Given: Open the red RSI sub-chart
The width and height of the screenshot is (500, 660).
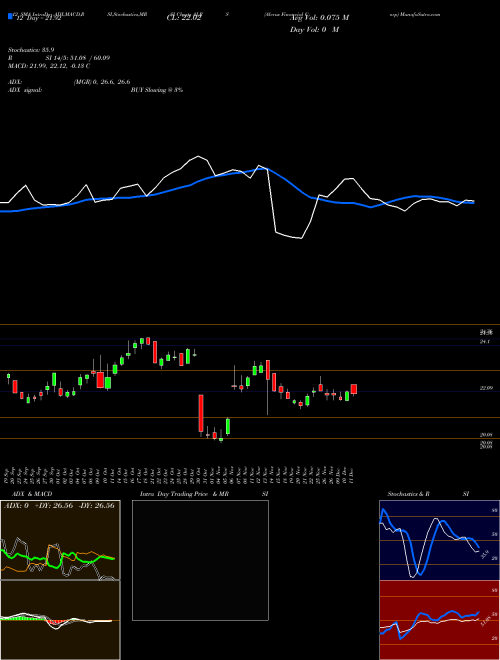Looking at the screenshot, I should (439, 620).
